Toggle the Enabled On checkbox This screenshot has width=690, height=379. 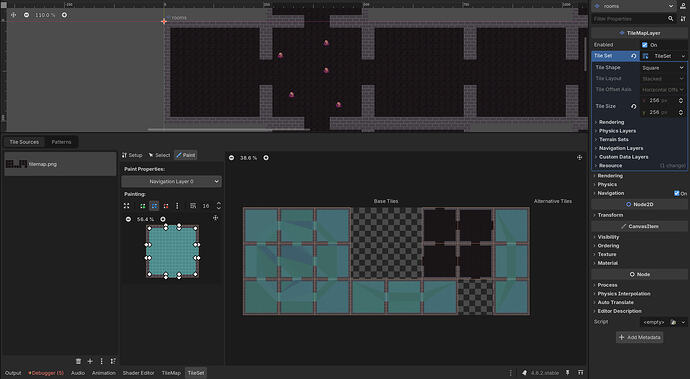coord(645,45)
